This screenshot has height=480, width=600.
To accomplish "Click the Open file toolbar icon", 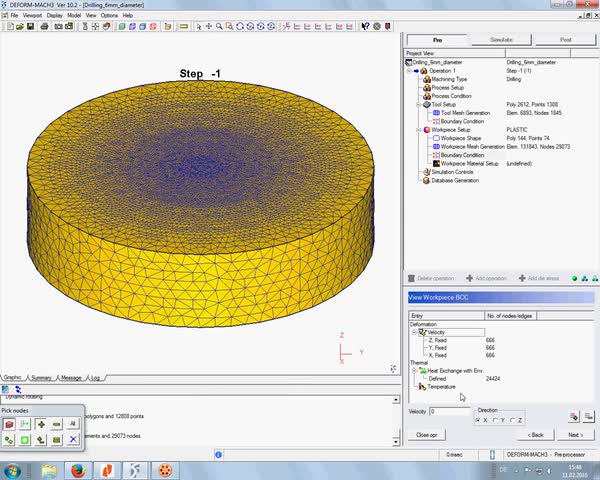I will (20, 25).
